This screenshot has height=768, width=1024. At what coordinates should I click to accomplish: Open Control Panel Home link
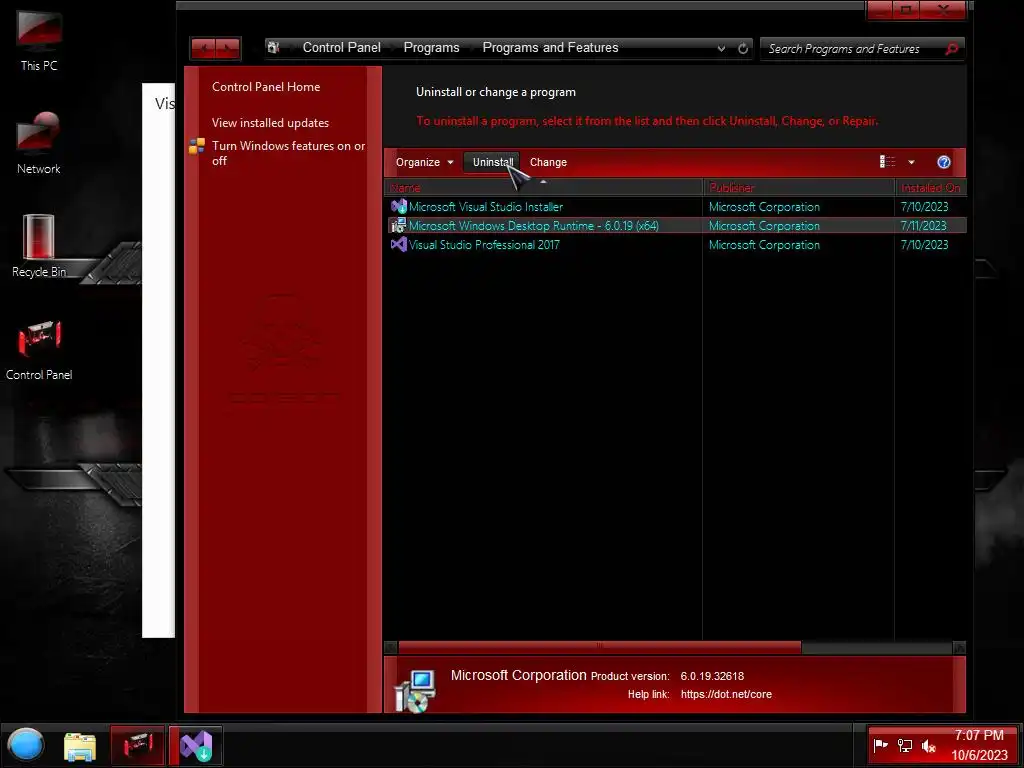tap(266, 87)
